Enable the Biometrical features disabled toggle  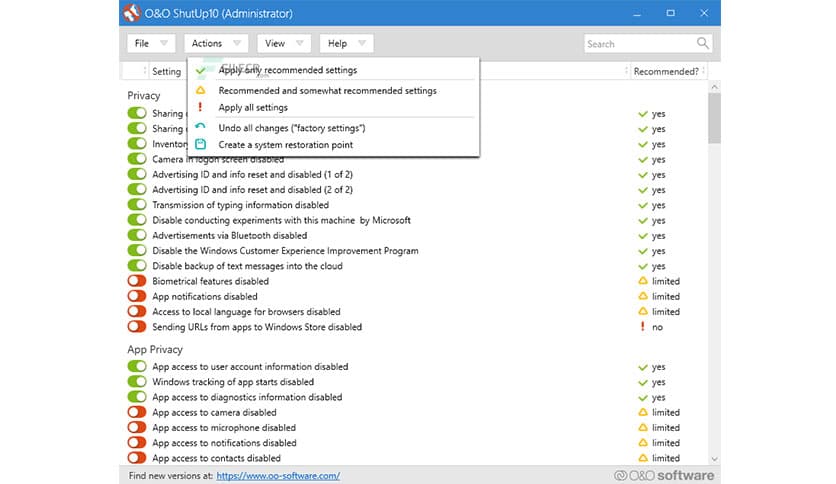coord(137,281)
